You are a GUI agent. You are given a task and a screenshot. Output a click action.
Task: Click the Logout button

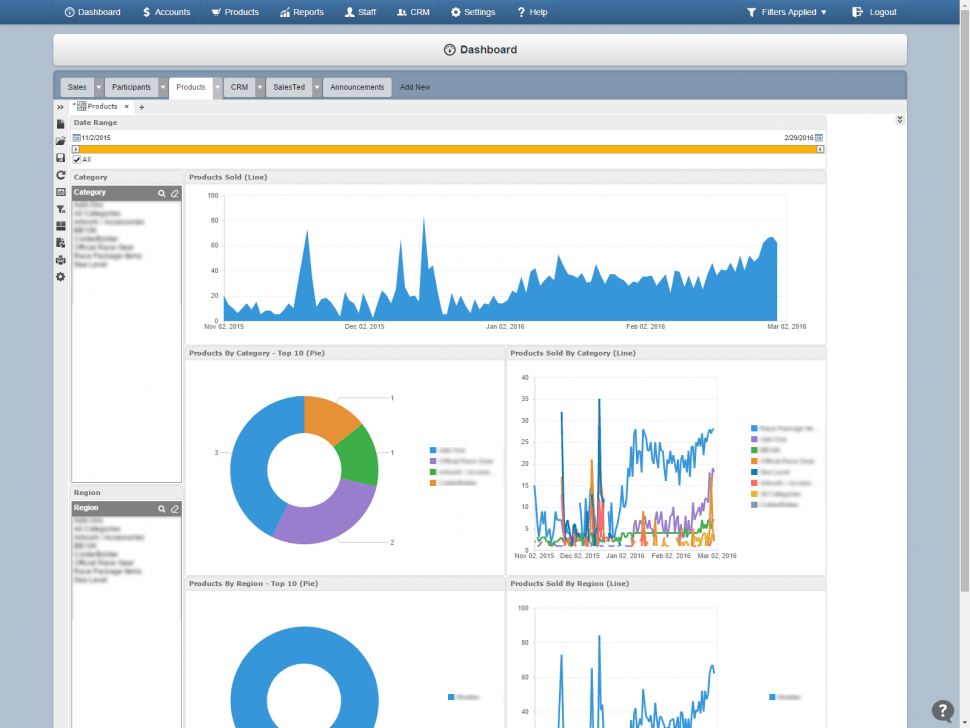(874, 12)
